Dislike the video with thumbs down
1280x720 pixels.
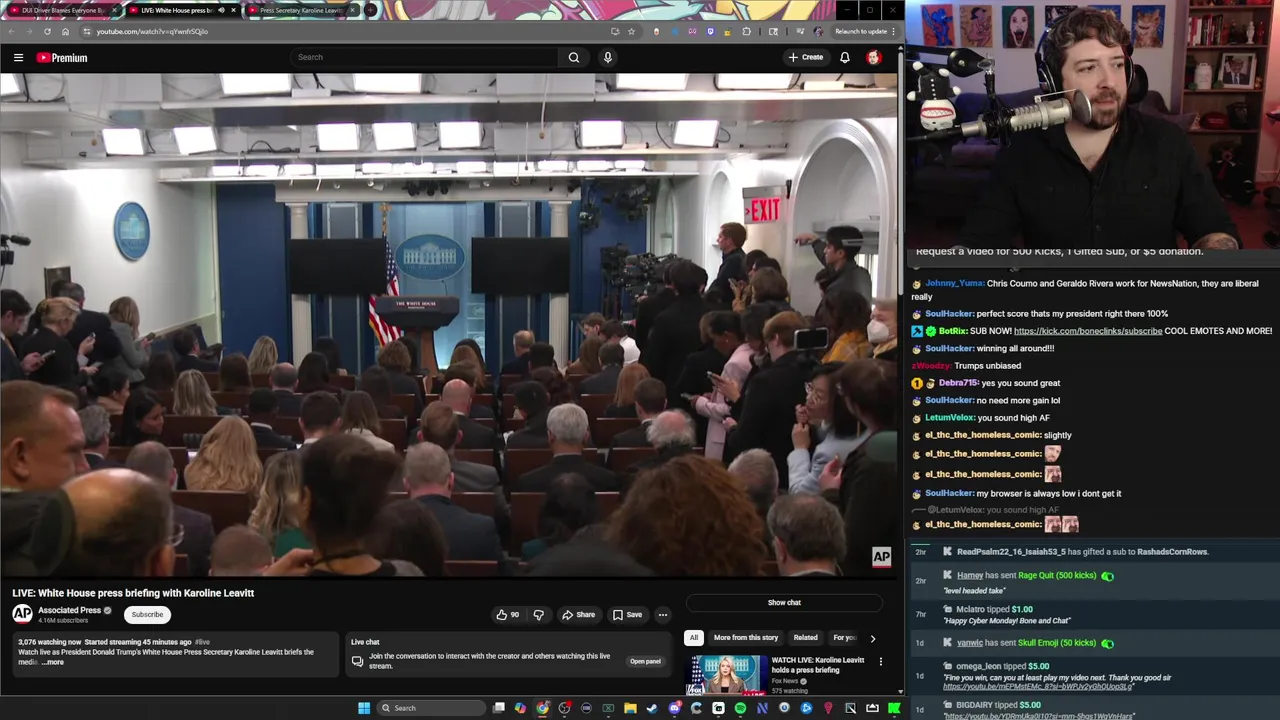(x=538, y=614)
